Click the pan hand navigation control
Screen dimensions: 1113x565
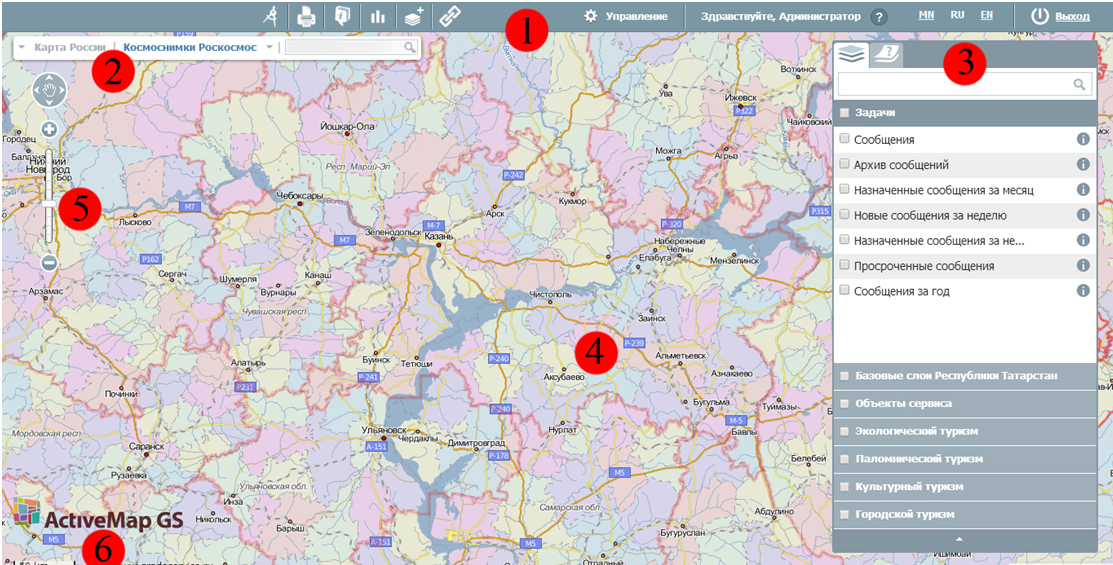(x=49, y=90)
